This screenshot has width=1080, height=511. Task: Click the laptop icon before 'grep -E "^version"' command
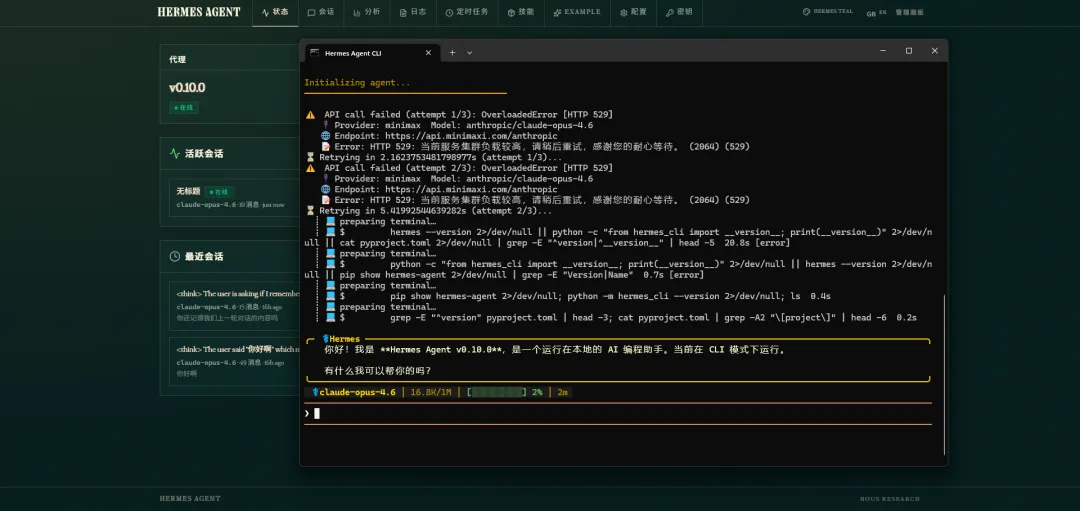tap(331, 317)
